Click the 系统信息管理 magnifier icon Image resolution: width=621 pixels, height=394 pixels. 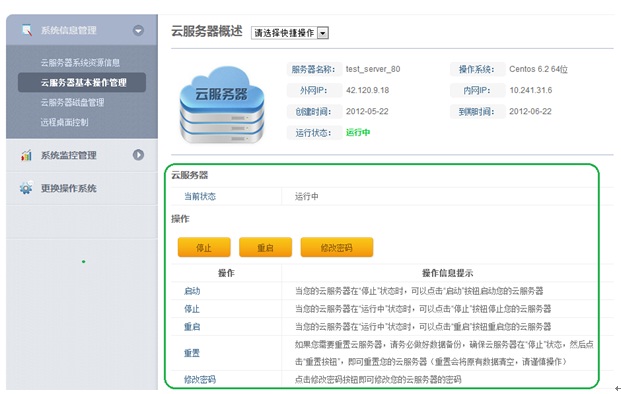[x=27, y=30]
